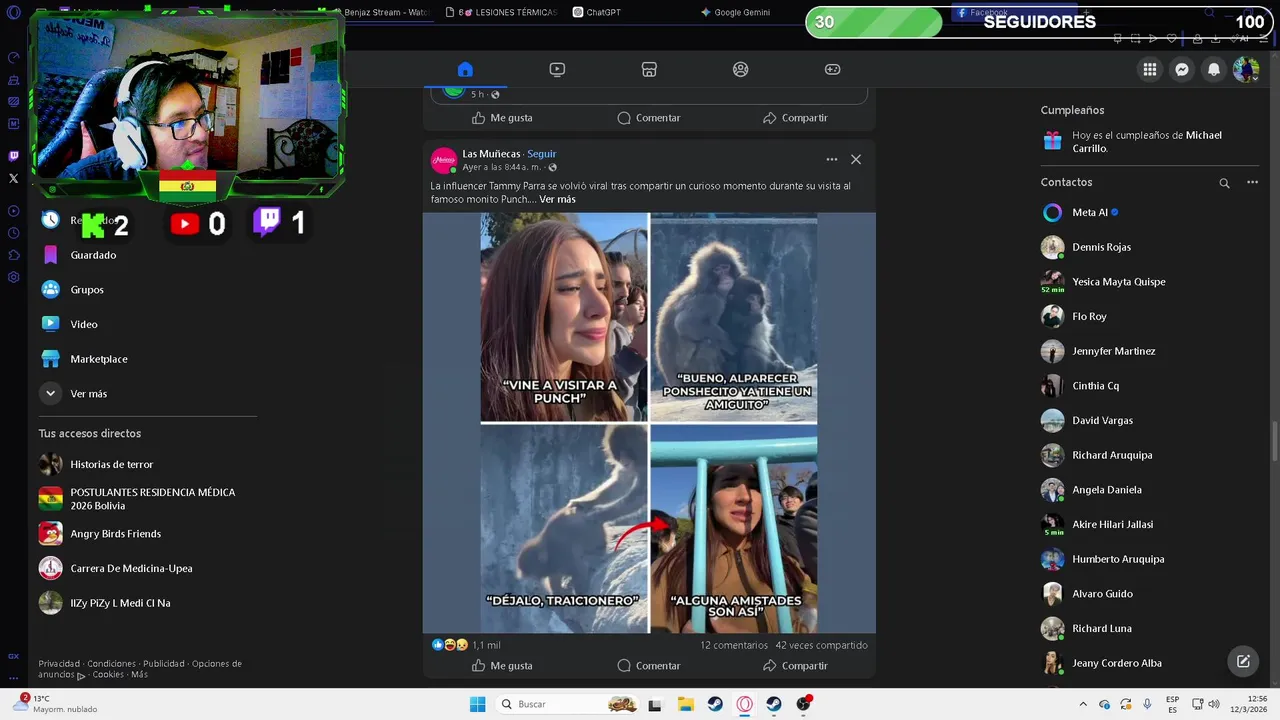Image resolution: width=1280 pixels, height=720 pixels.
Task: Search contacts with magnifier icon
Action: click(x=1224, y=183)
